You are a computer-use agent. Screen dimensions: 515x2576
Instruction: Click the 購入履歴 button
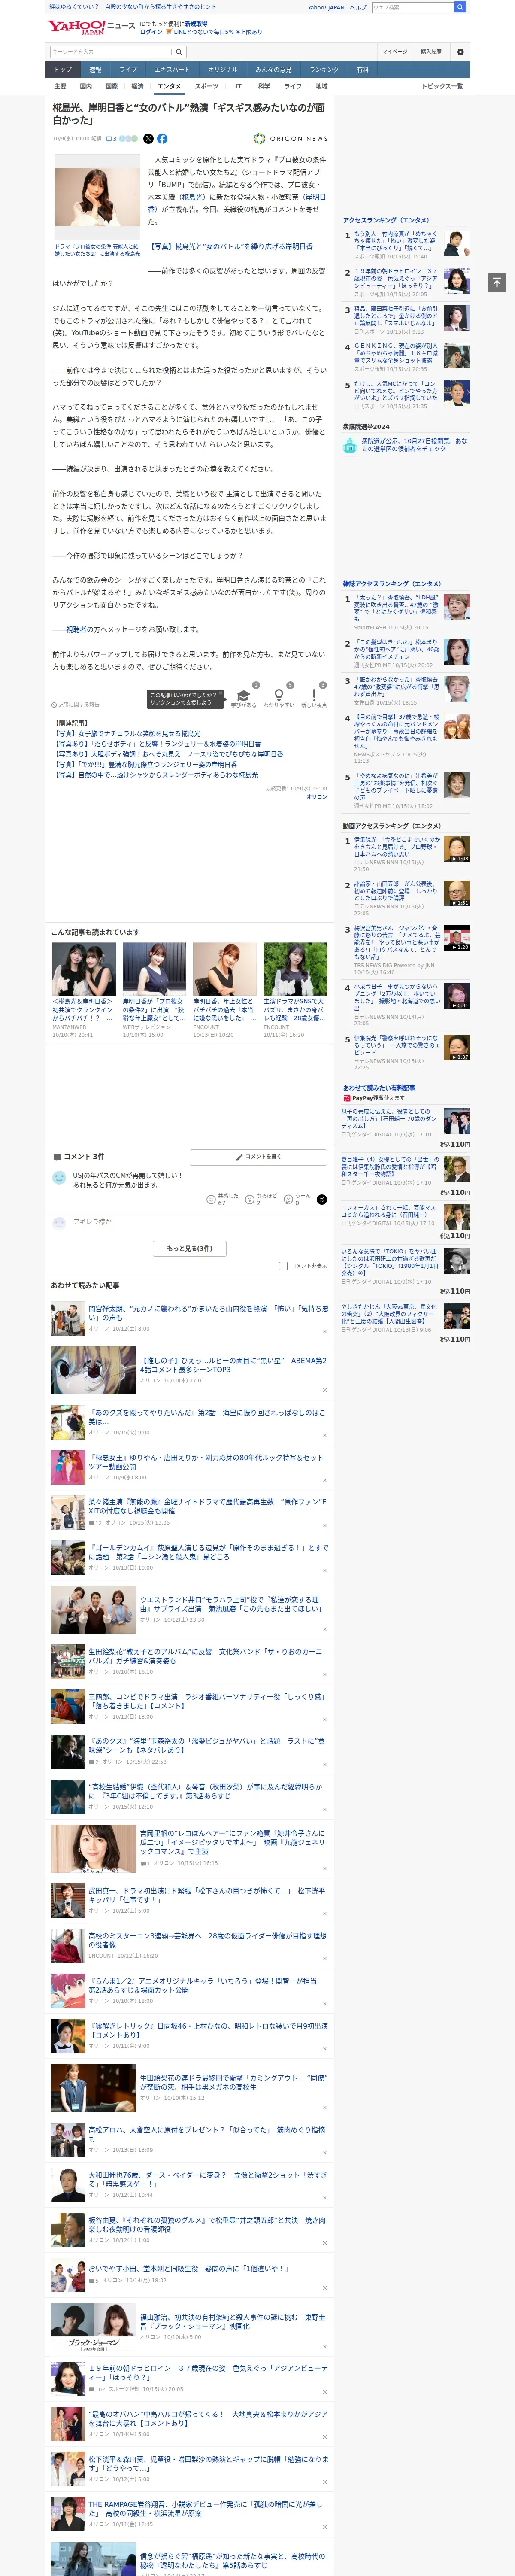coord(431,52)
